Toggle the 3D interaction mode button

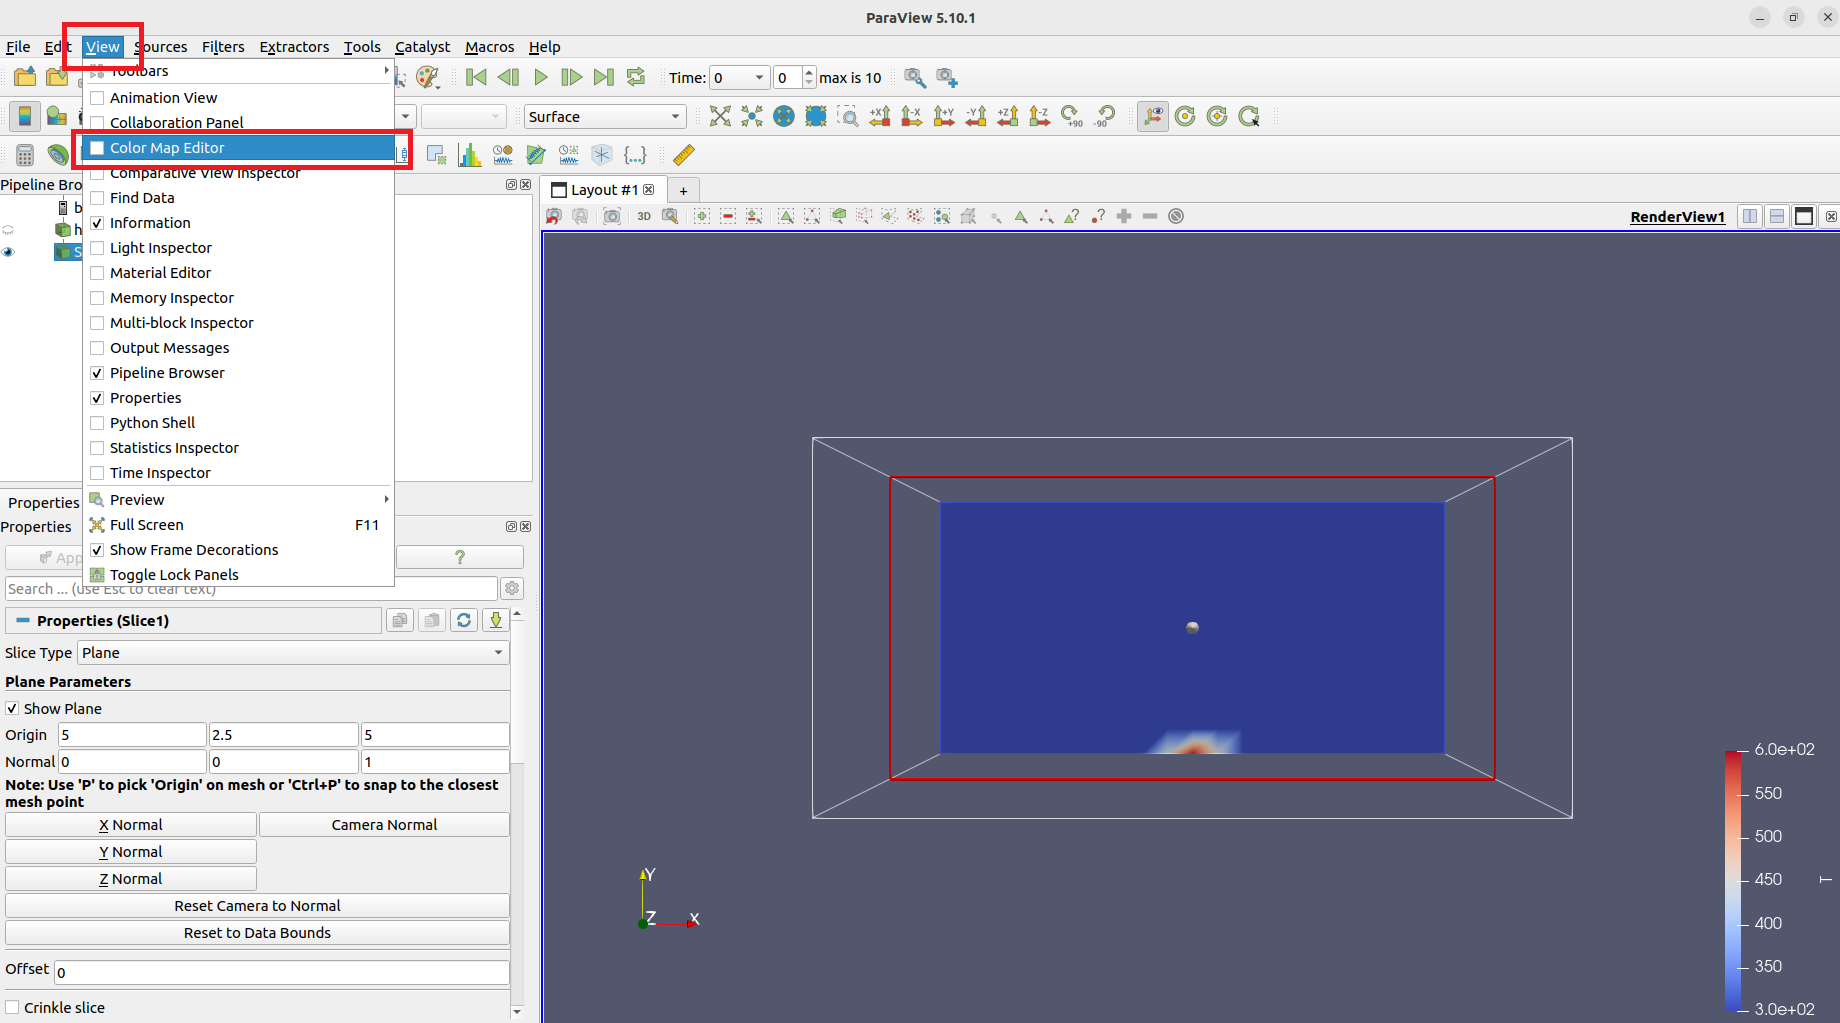click(x=644, y=217)
